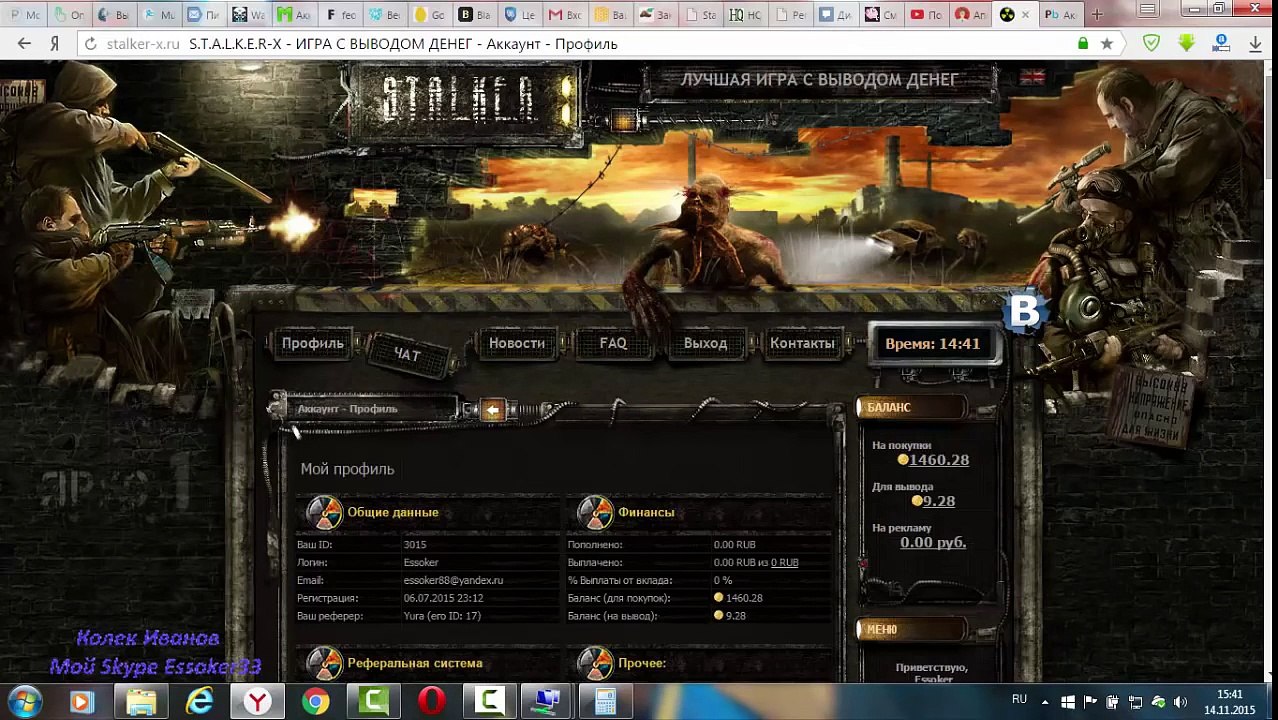Screen dimensions: 1278x720
Task: Click the orange arrow icon in breadcrumb bar
Action: [x=492, y=410]
